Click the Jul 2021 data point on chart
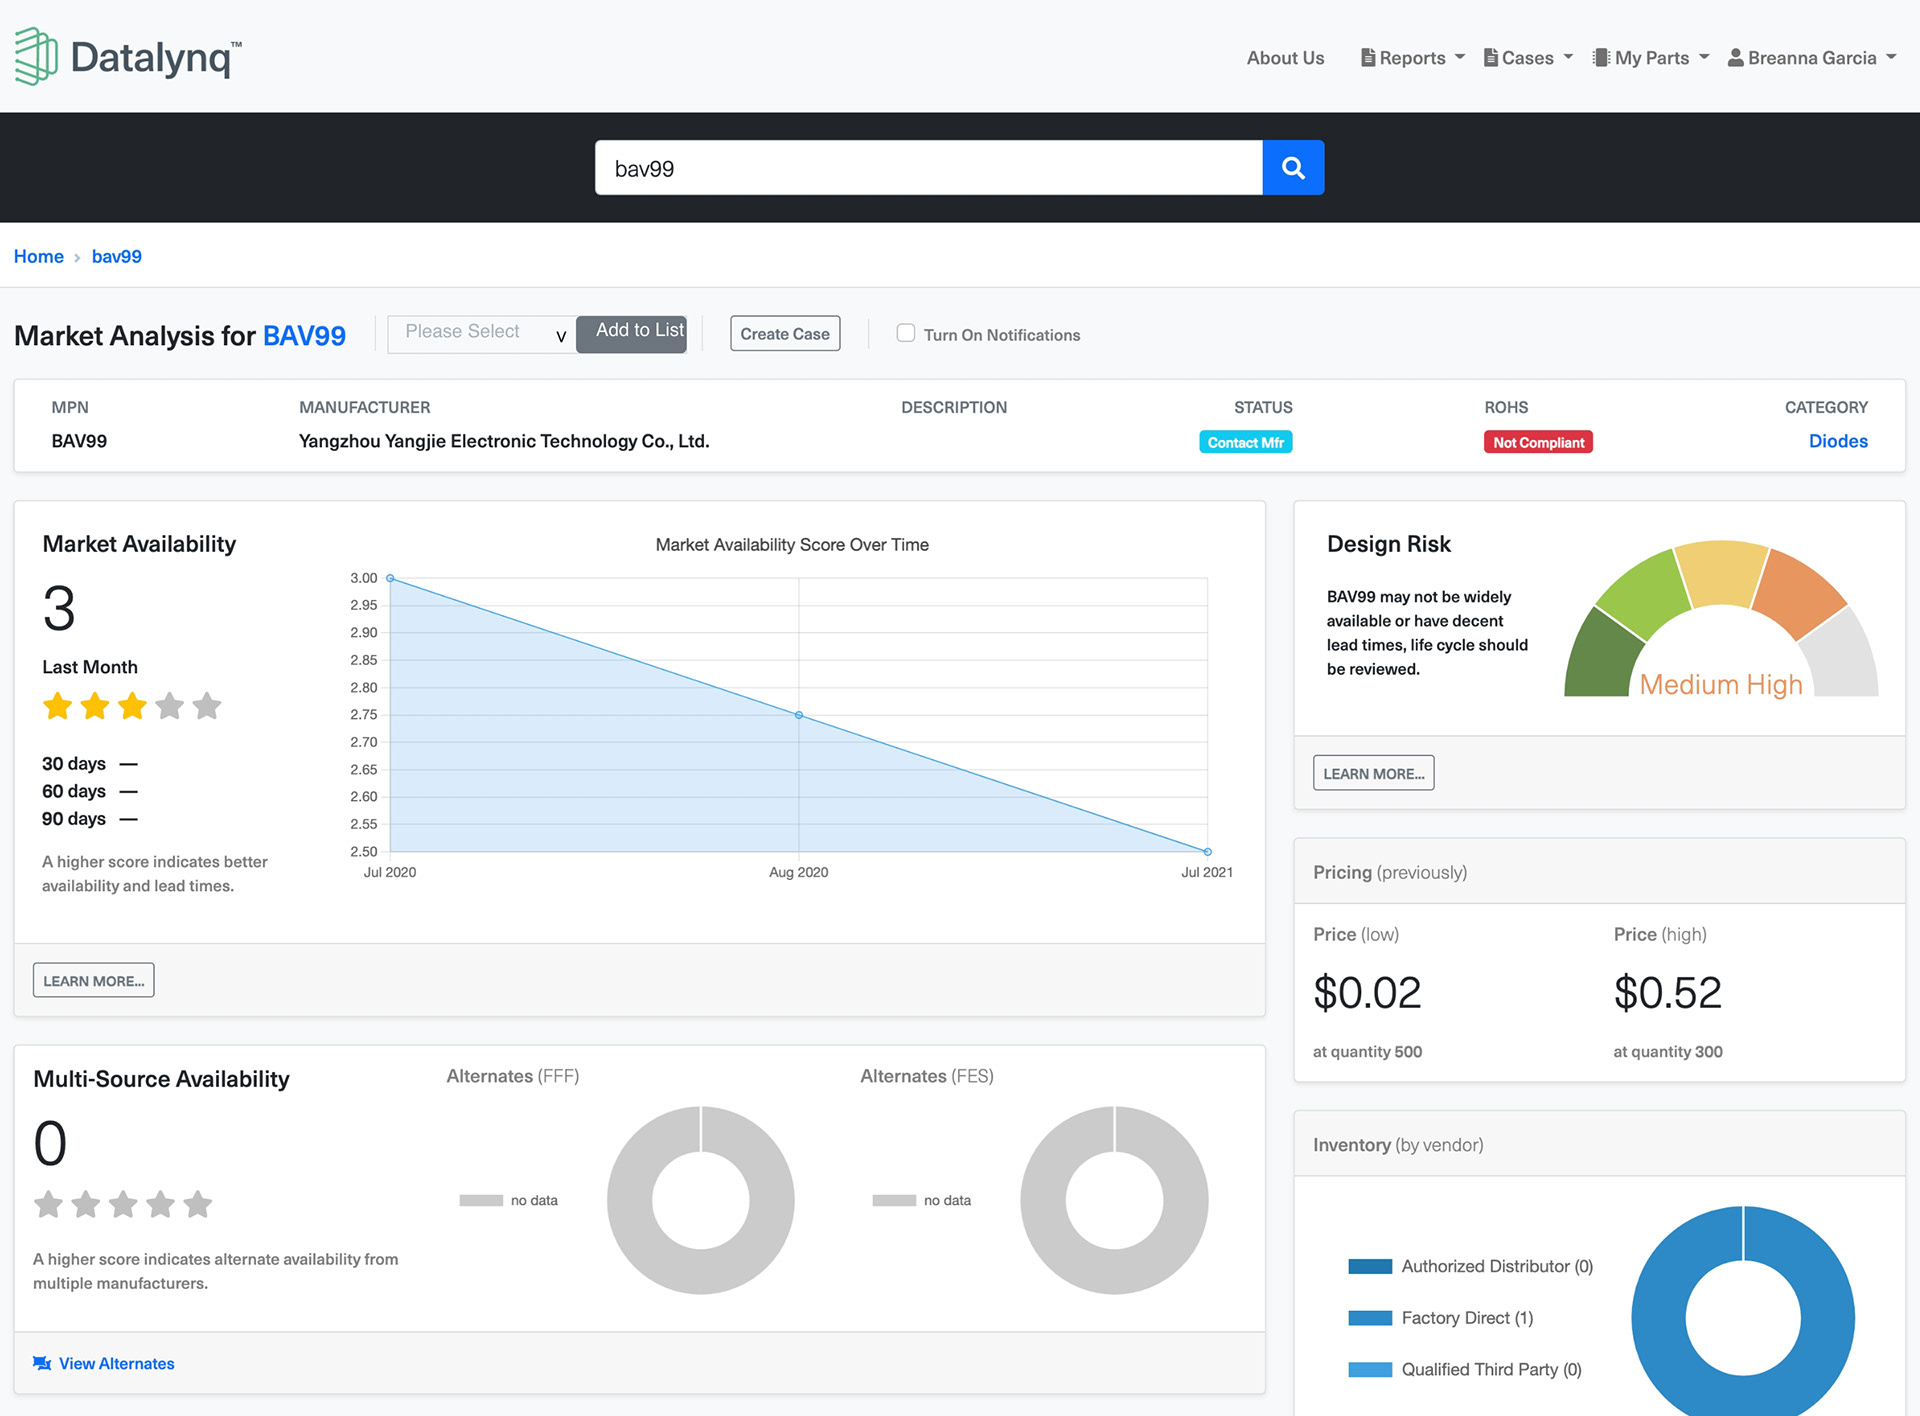 click(x=1207, y=852)
